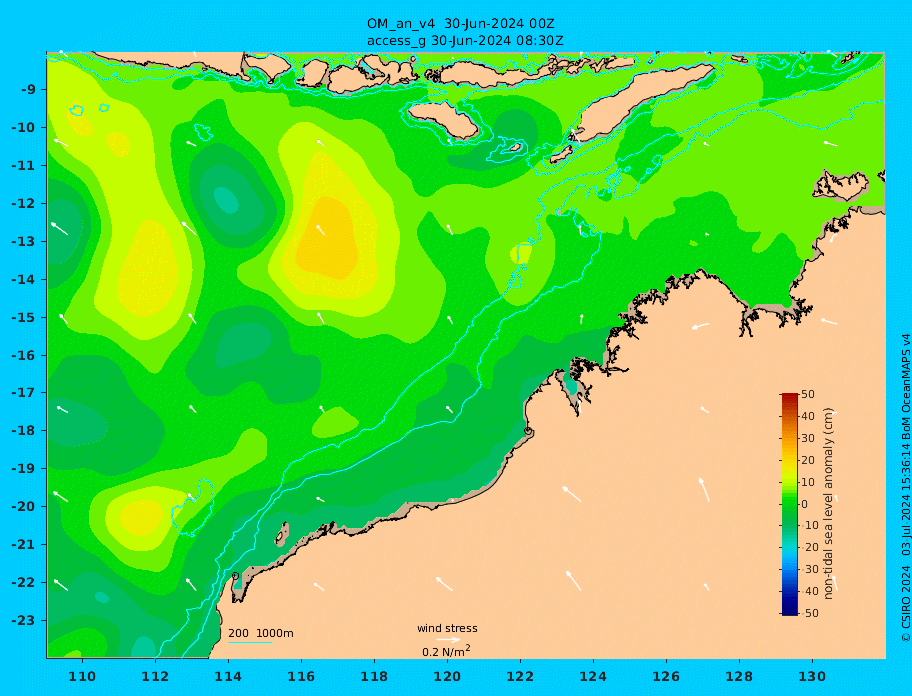Click the -19 latitude tick label
The height and width of the screenshot is (696, 912).
24,469
